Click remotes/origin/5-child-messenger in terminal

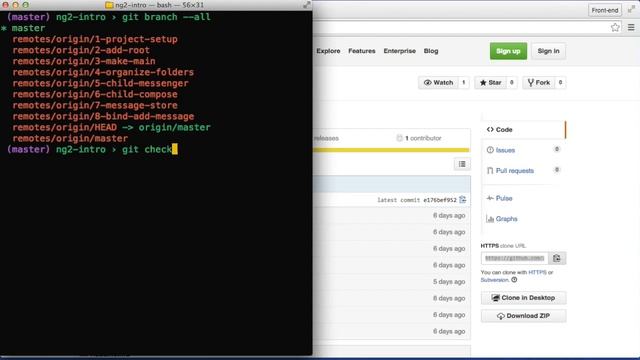(100, 83)
